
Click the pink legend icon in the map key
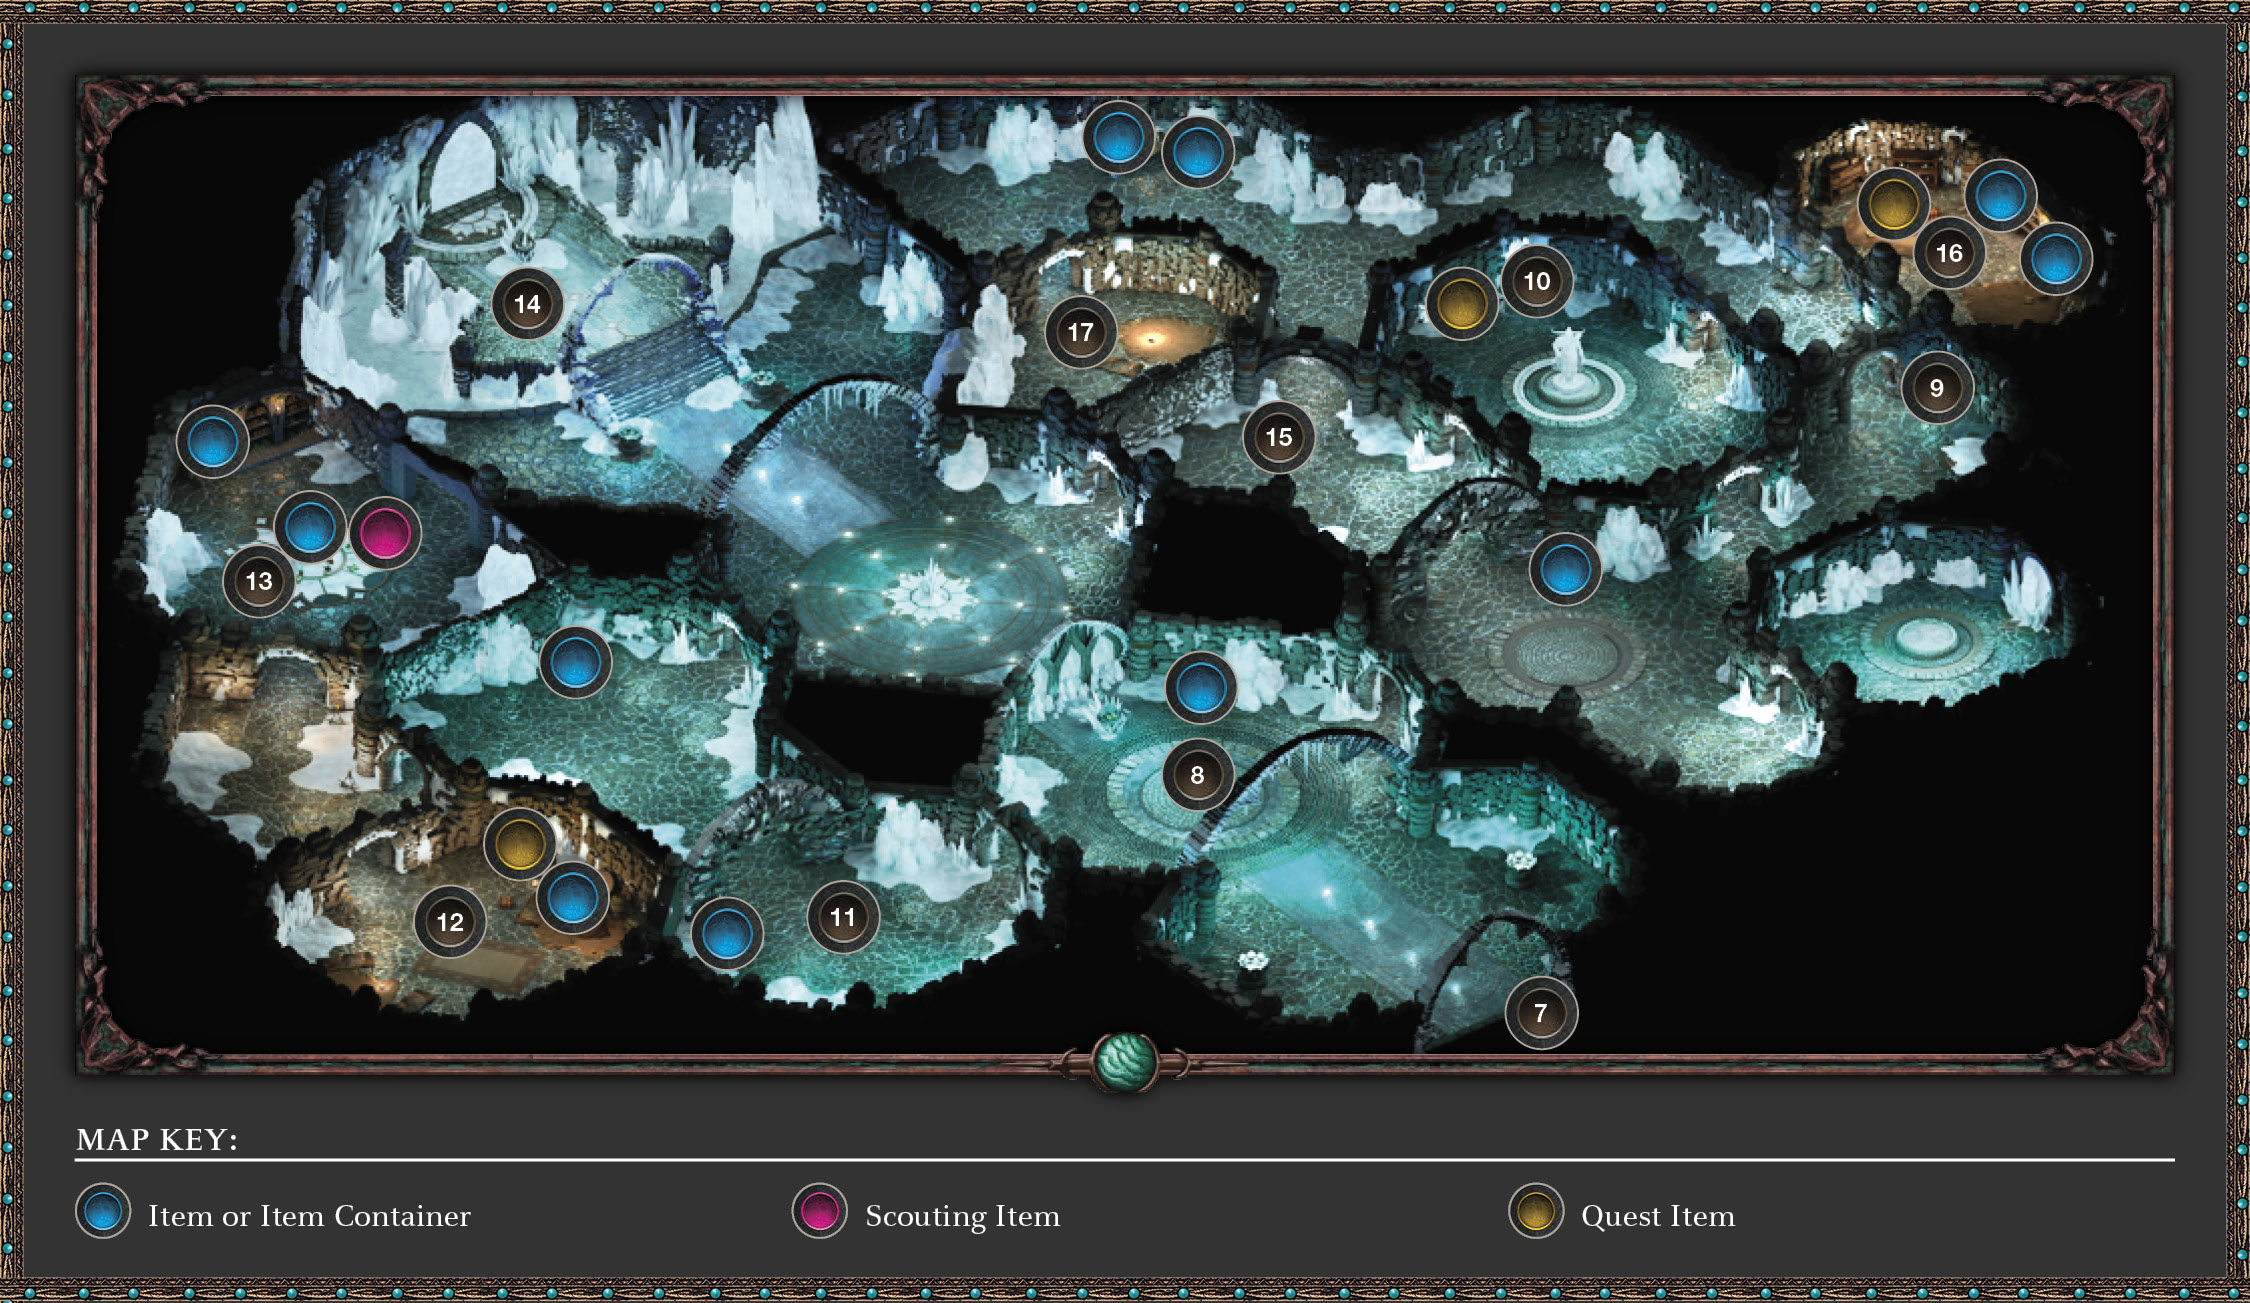click(x=820, y=1211)
